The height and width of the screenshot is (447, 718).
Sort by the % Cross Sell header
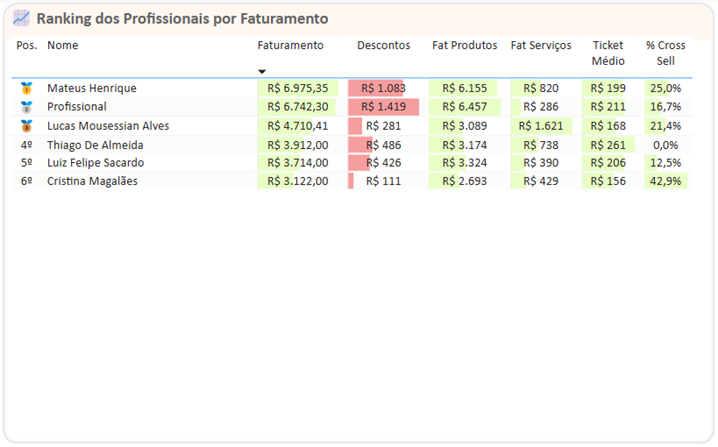[665, 53]
